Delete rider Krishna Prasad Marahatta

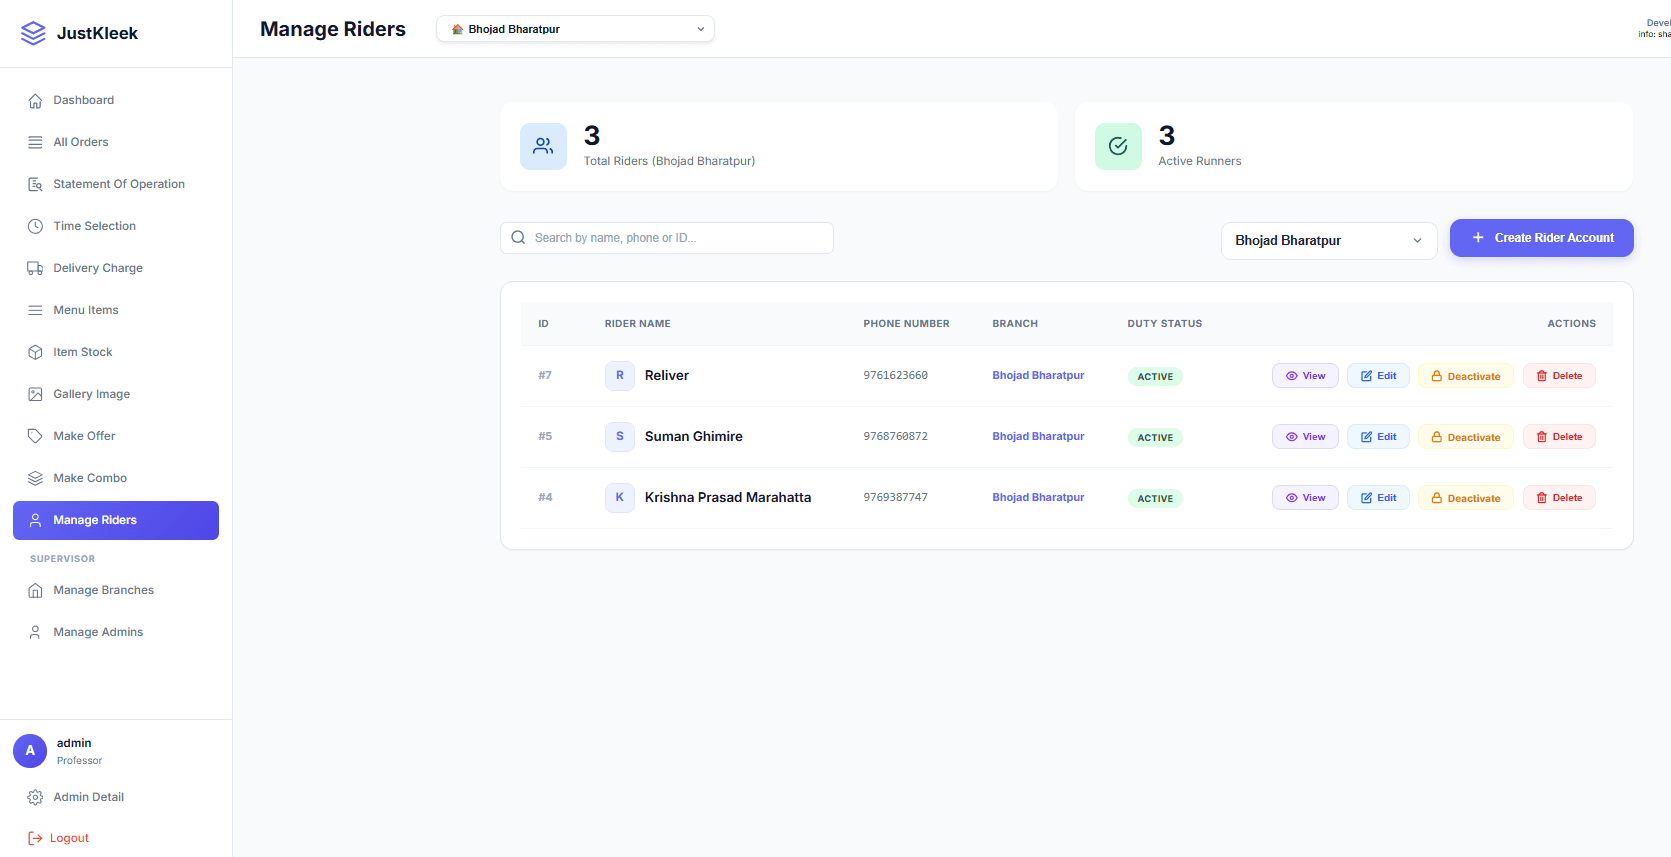tap(1559, 498)
